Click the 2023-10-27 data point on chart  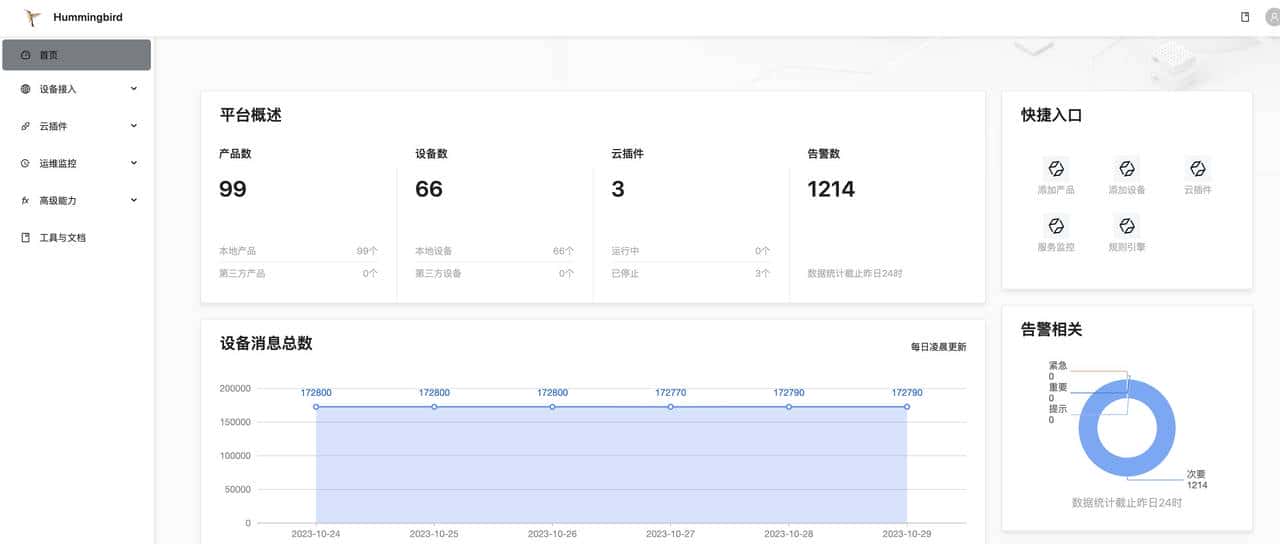coord(670,407)
